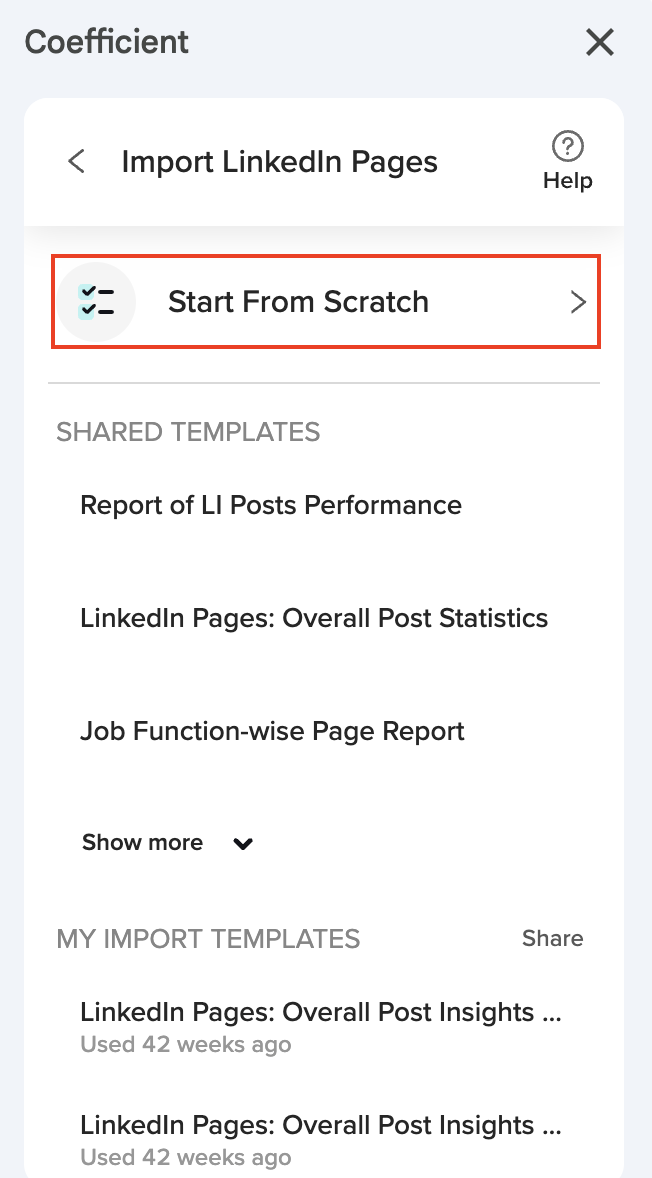Click the Help label text
This screenshot has height=1178, width=652.
(x=568, y=181)
